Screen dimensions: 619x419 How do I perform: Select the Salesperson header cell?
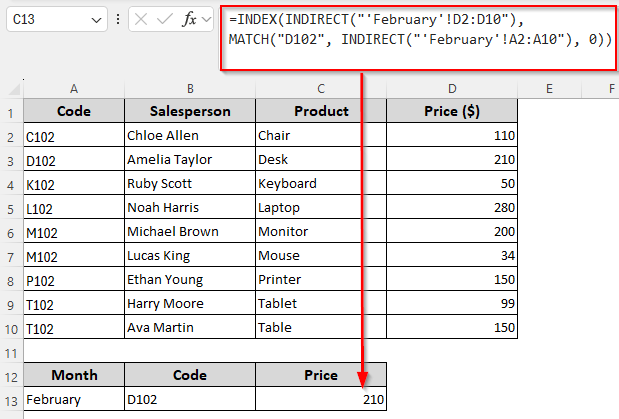pos(189,111)
